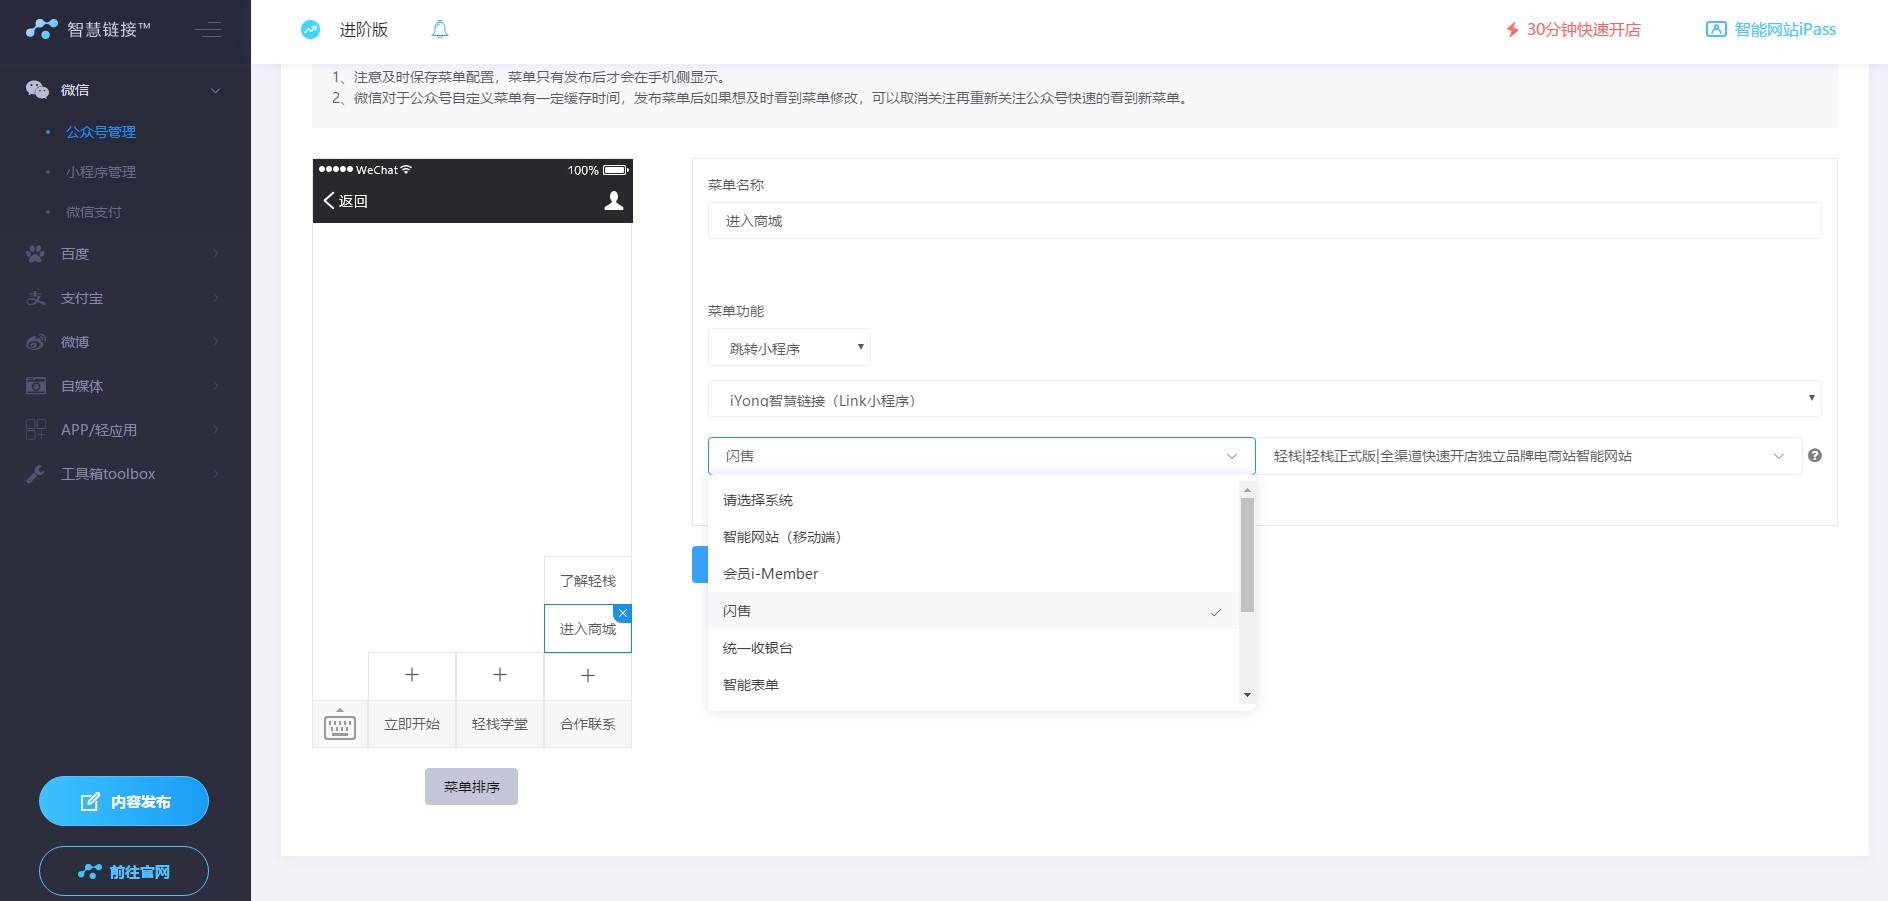Expand the 轻栈正式版 page selector dropdown
Image resolution: width=1888 pixels, height=901 pixels.
tap(1528, 456)
